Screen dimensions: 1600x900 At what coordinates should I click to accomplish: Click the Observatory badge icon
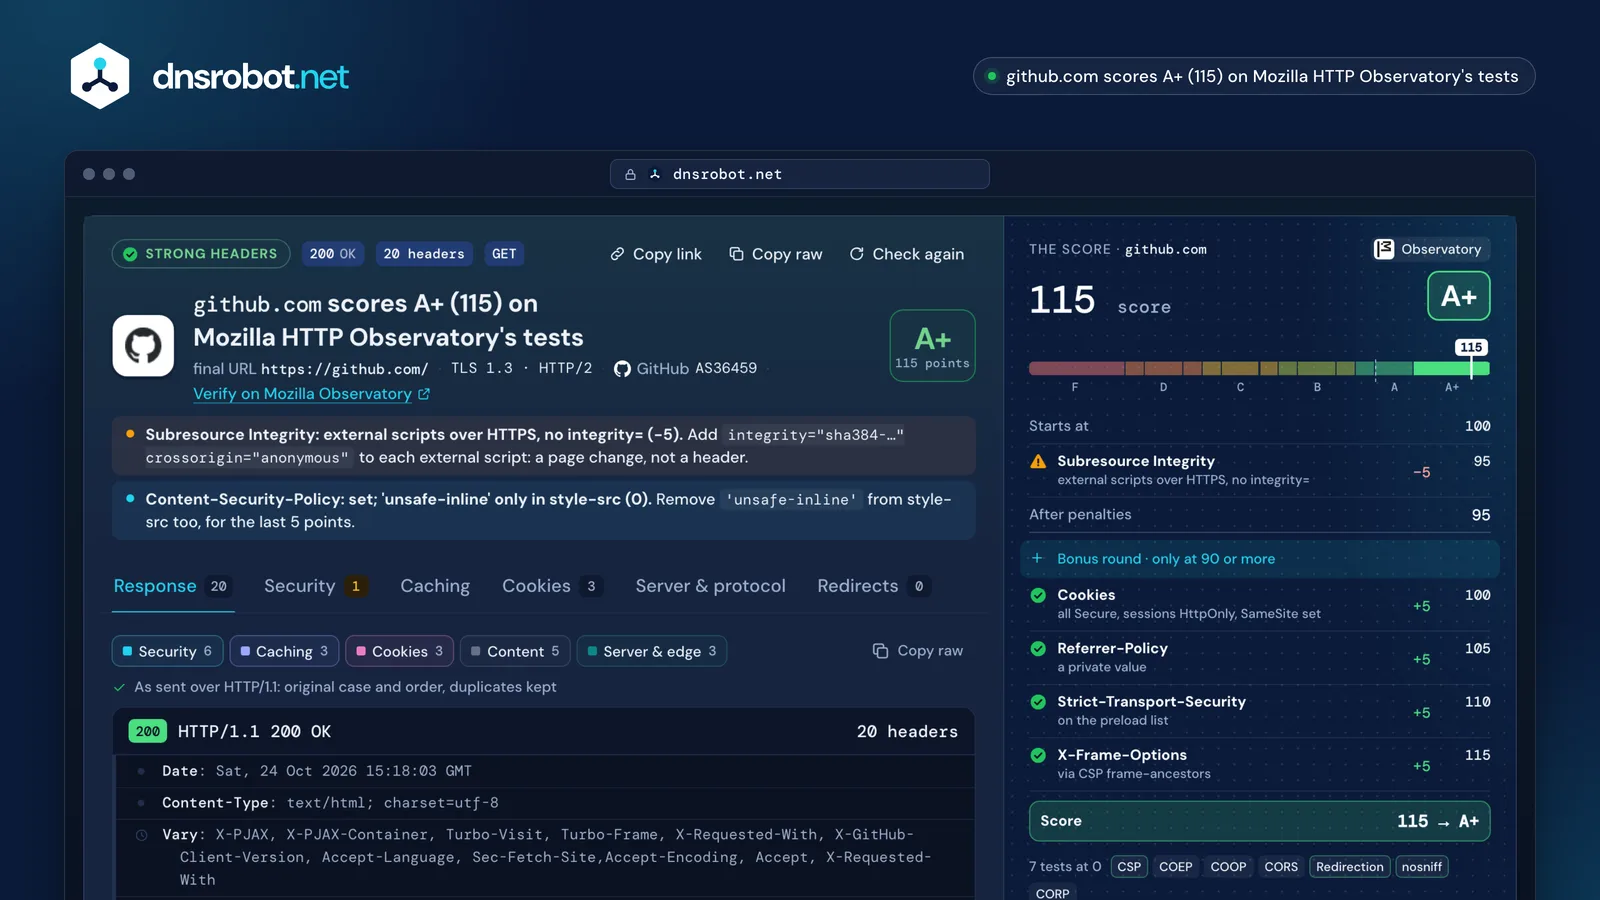tap(1384, 249)
